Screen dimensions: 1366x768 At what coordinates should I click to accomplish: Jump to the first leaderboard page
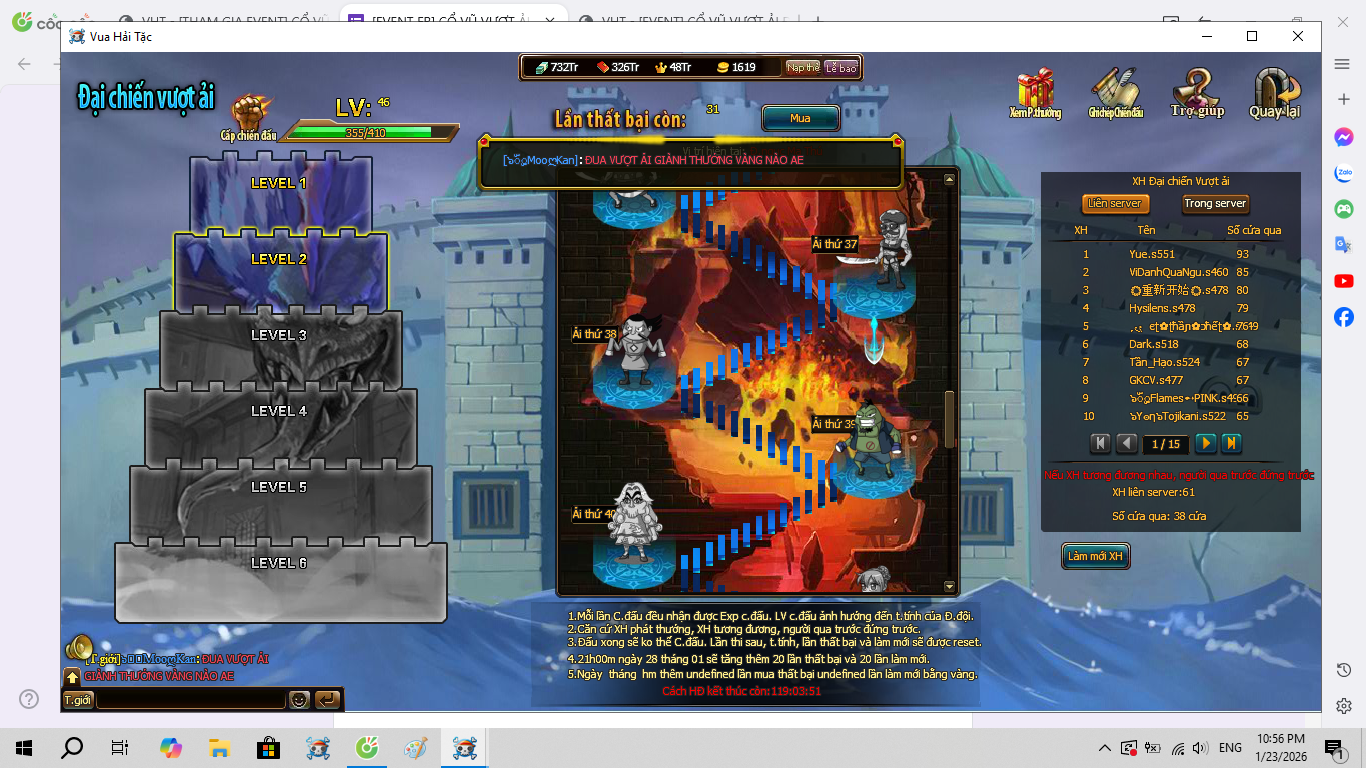(1101, 443)
